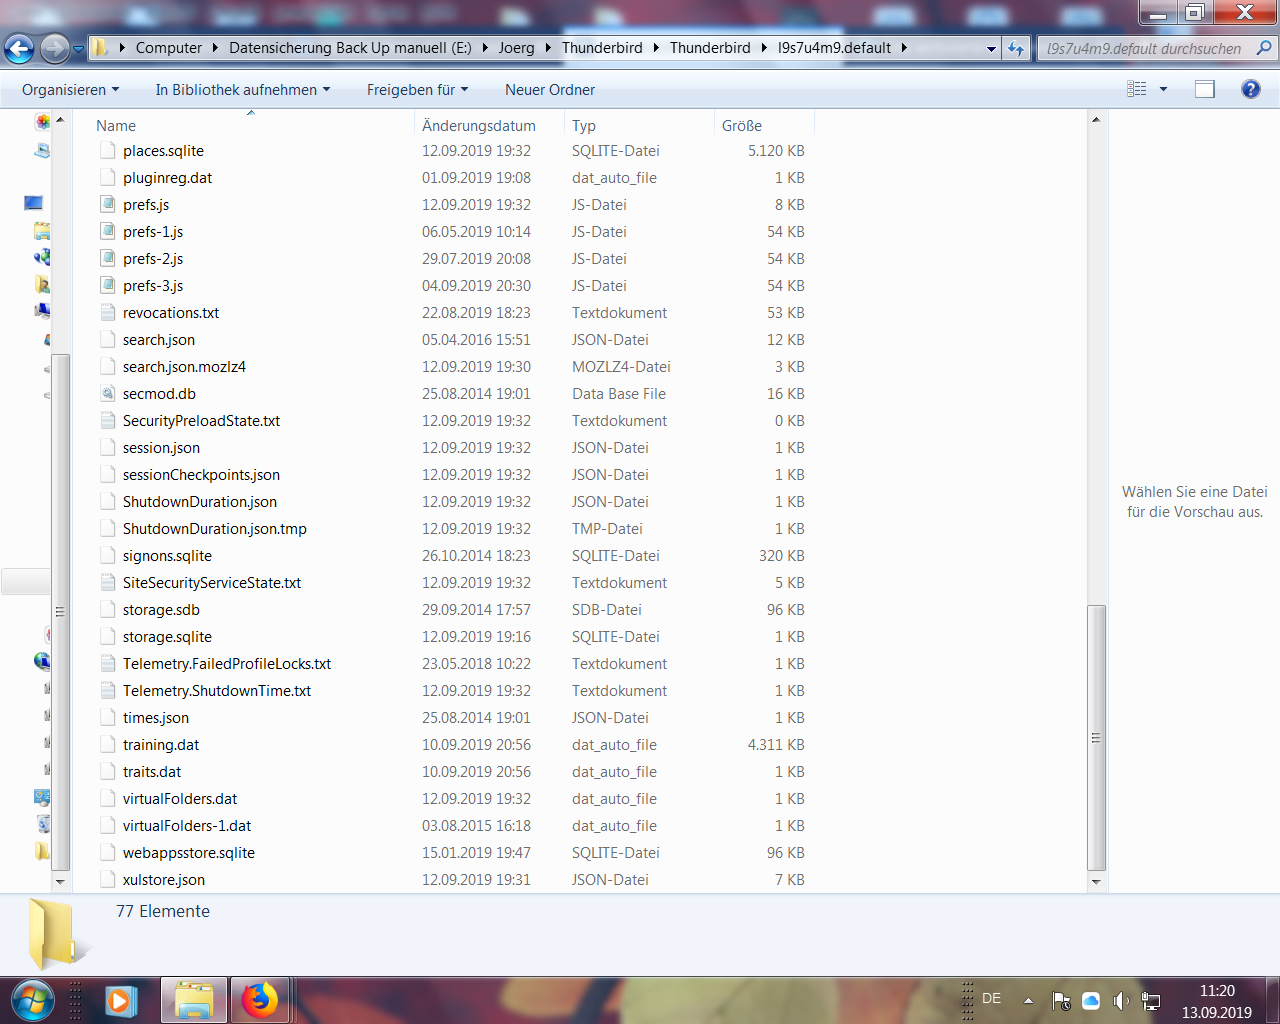Refresh the l9s7u4m9.default folder view

click(x=1016, y=48)
